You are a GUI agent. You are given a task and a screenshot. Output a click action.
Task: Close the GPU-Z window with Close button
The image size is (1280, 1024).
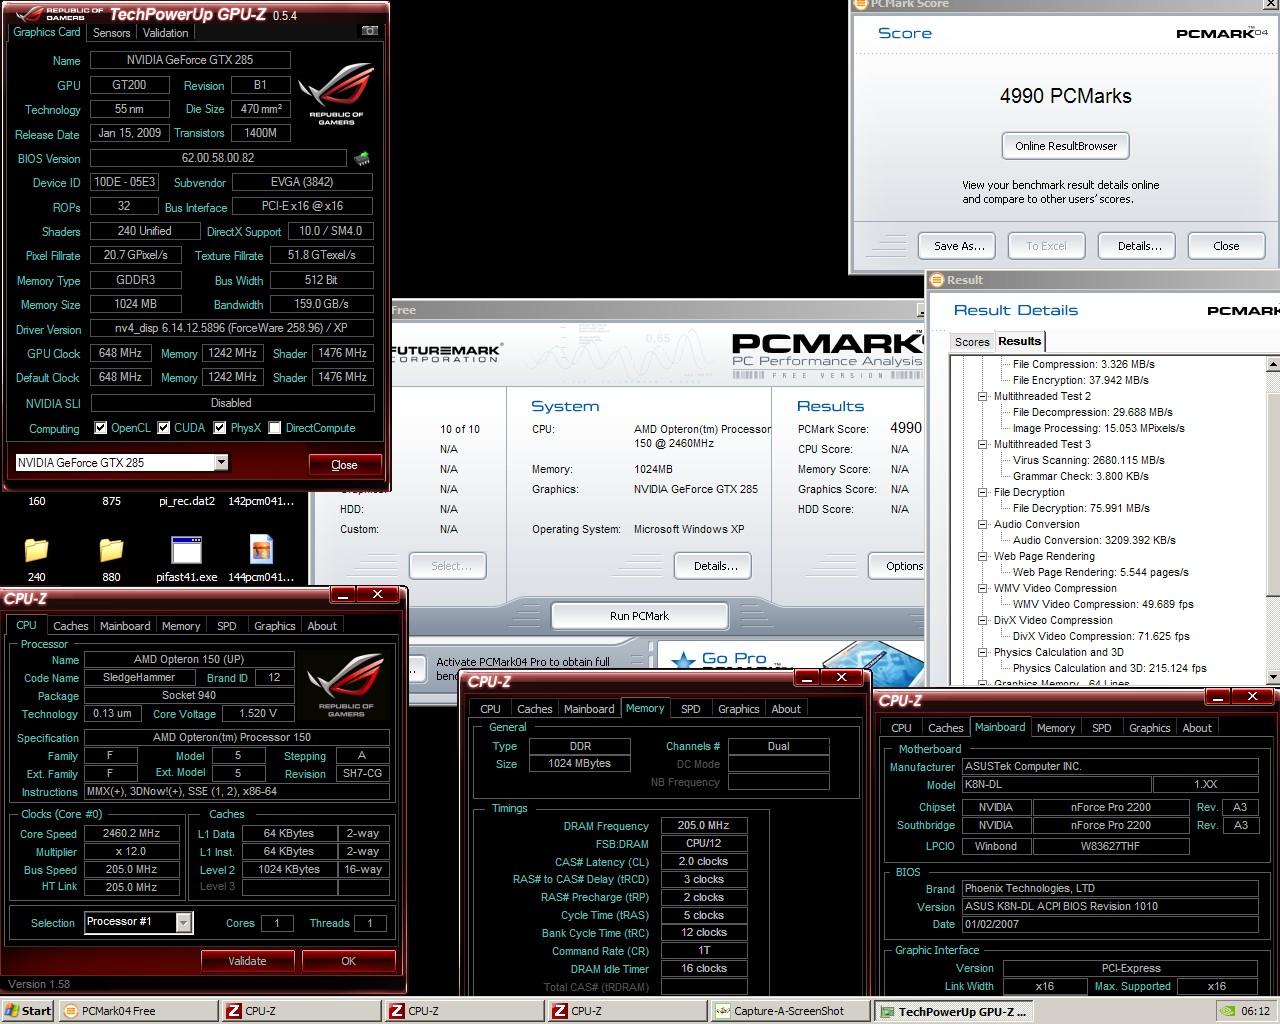344,465
